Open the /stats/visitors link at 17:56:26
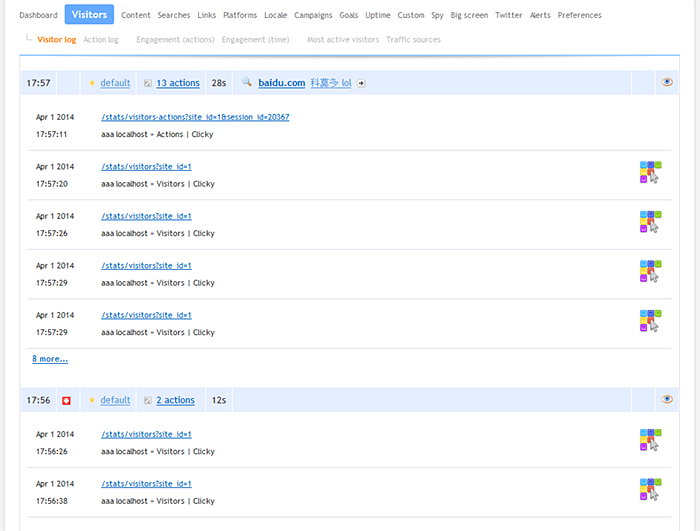700x531 pixels. coord(146,434)
